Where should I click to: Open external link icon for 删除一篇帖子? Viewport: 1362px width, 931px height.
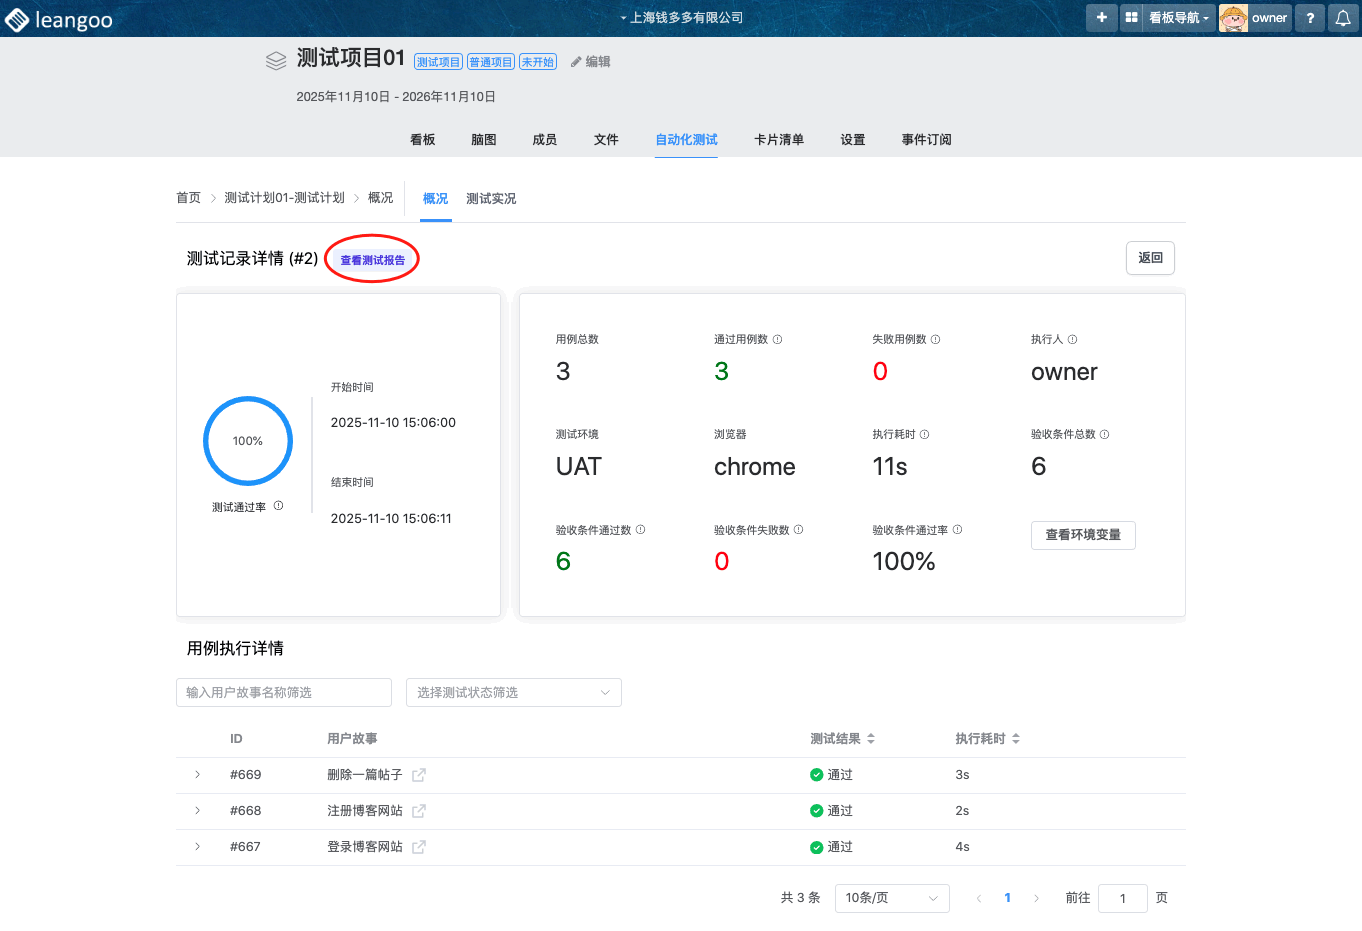tap(419, 775)
